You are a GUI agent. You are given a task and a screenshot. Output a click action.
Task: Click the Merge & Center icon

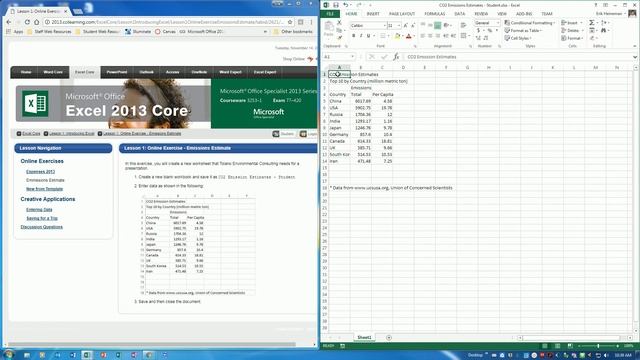(x=463, y=36)
